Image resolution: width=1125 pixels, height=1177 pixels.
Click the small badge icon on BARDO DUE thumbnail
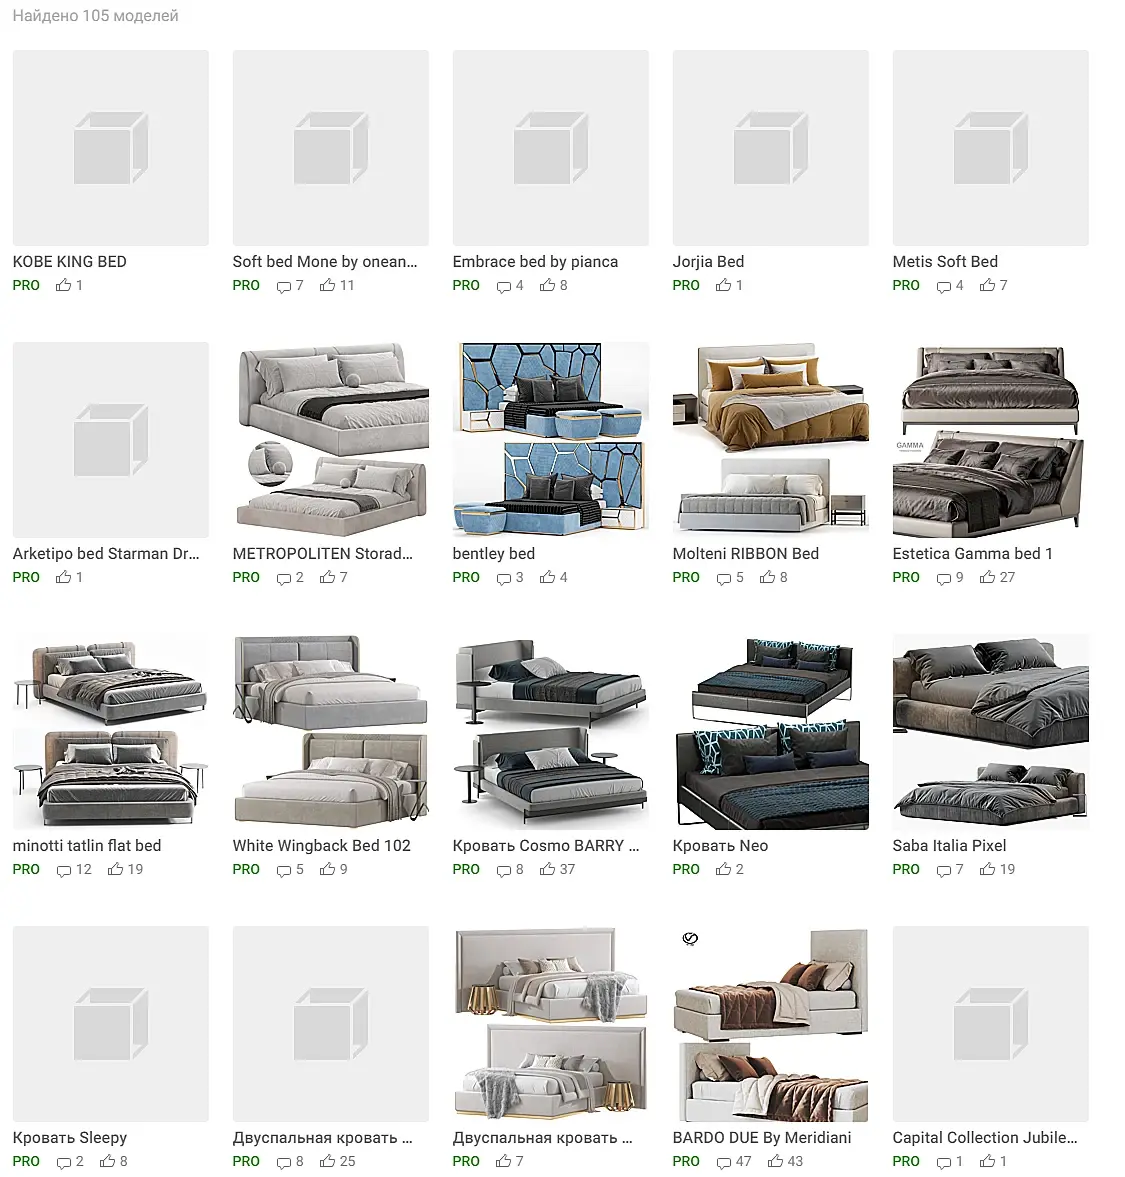(x=690, y=938)
